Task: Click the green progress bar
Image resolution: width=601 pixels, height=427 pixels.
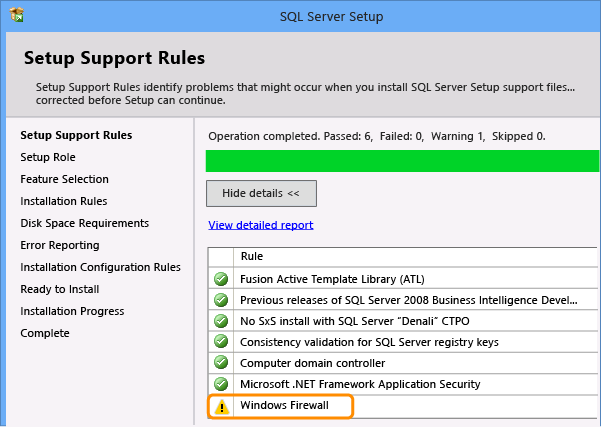Action: pyautogui.click(x=402, y=161)
